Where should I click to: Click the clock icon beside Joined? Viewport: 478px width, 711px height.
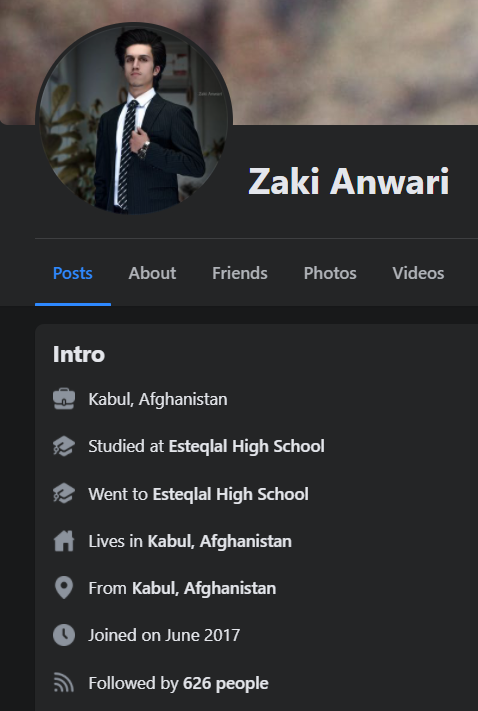point(64,635)
